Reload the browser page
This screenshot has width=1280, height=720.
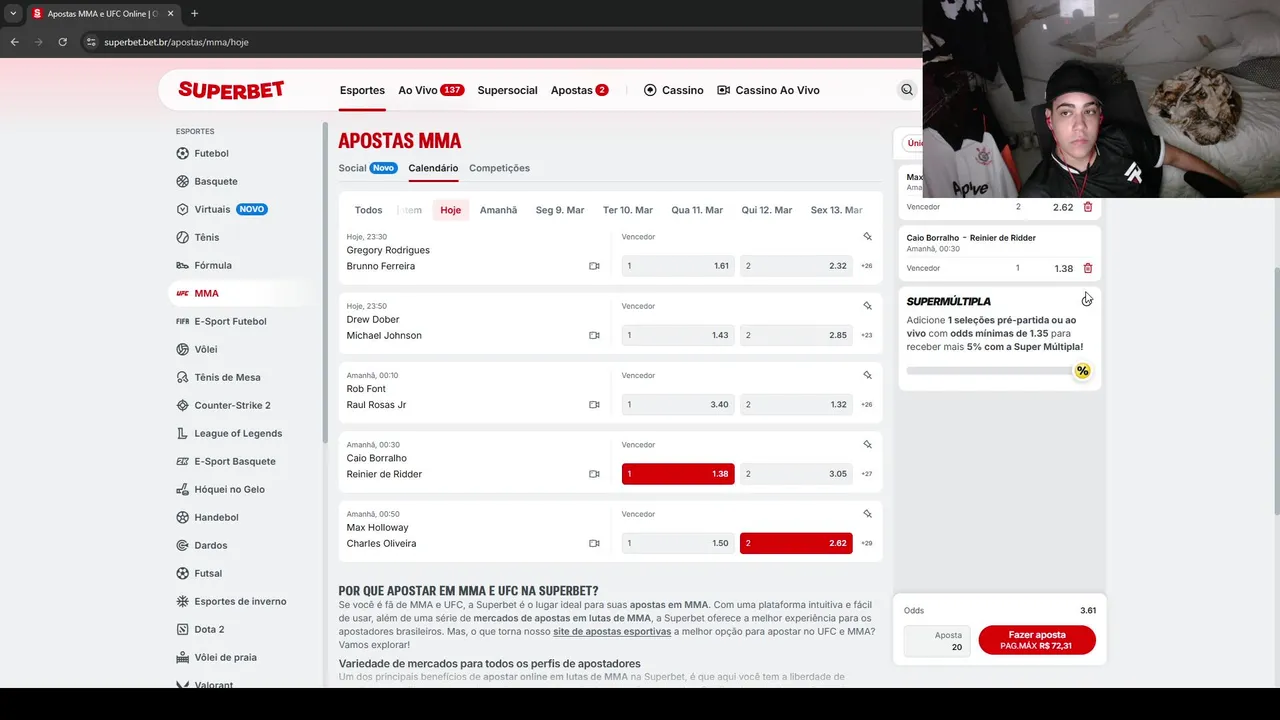click(62, 42)
